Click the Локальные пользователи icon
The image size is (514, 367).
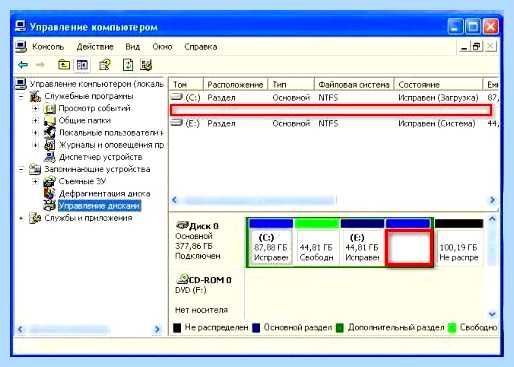point(49,133)
